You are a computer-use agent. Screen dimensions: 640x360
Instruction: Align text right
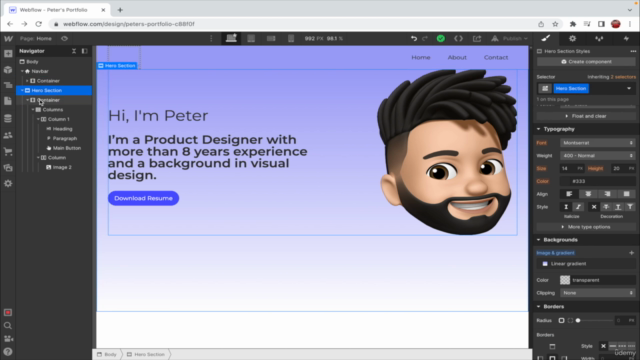[607, 194]
